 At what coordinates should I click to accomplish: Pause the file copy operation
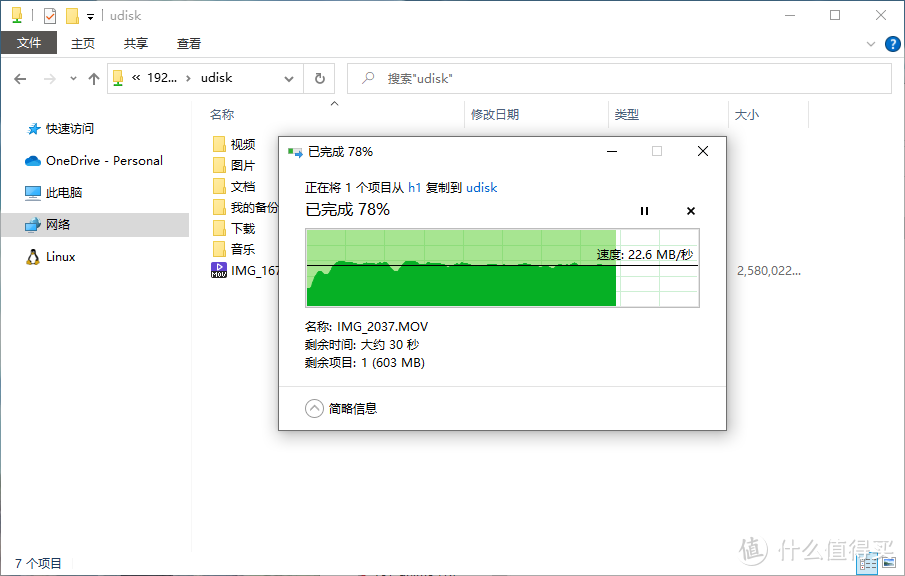tap(644, 211)
